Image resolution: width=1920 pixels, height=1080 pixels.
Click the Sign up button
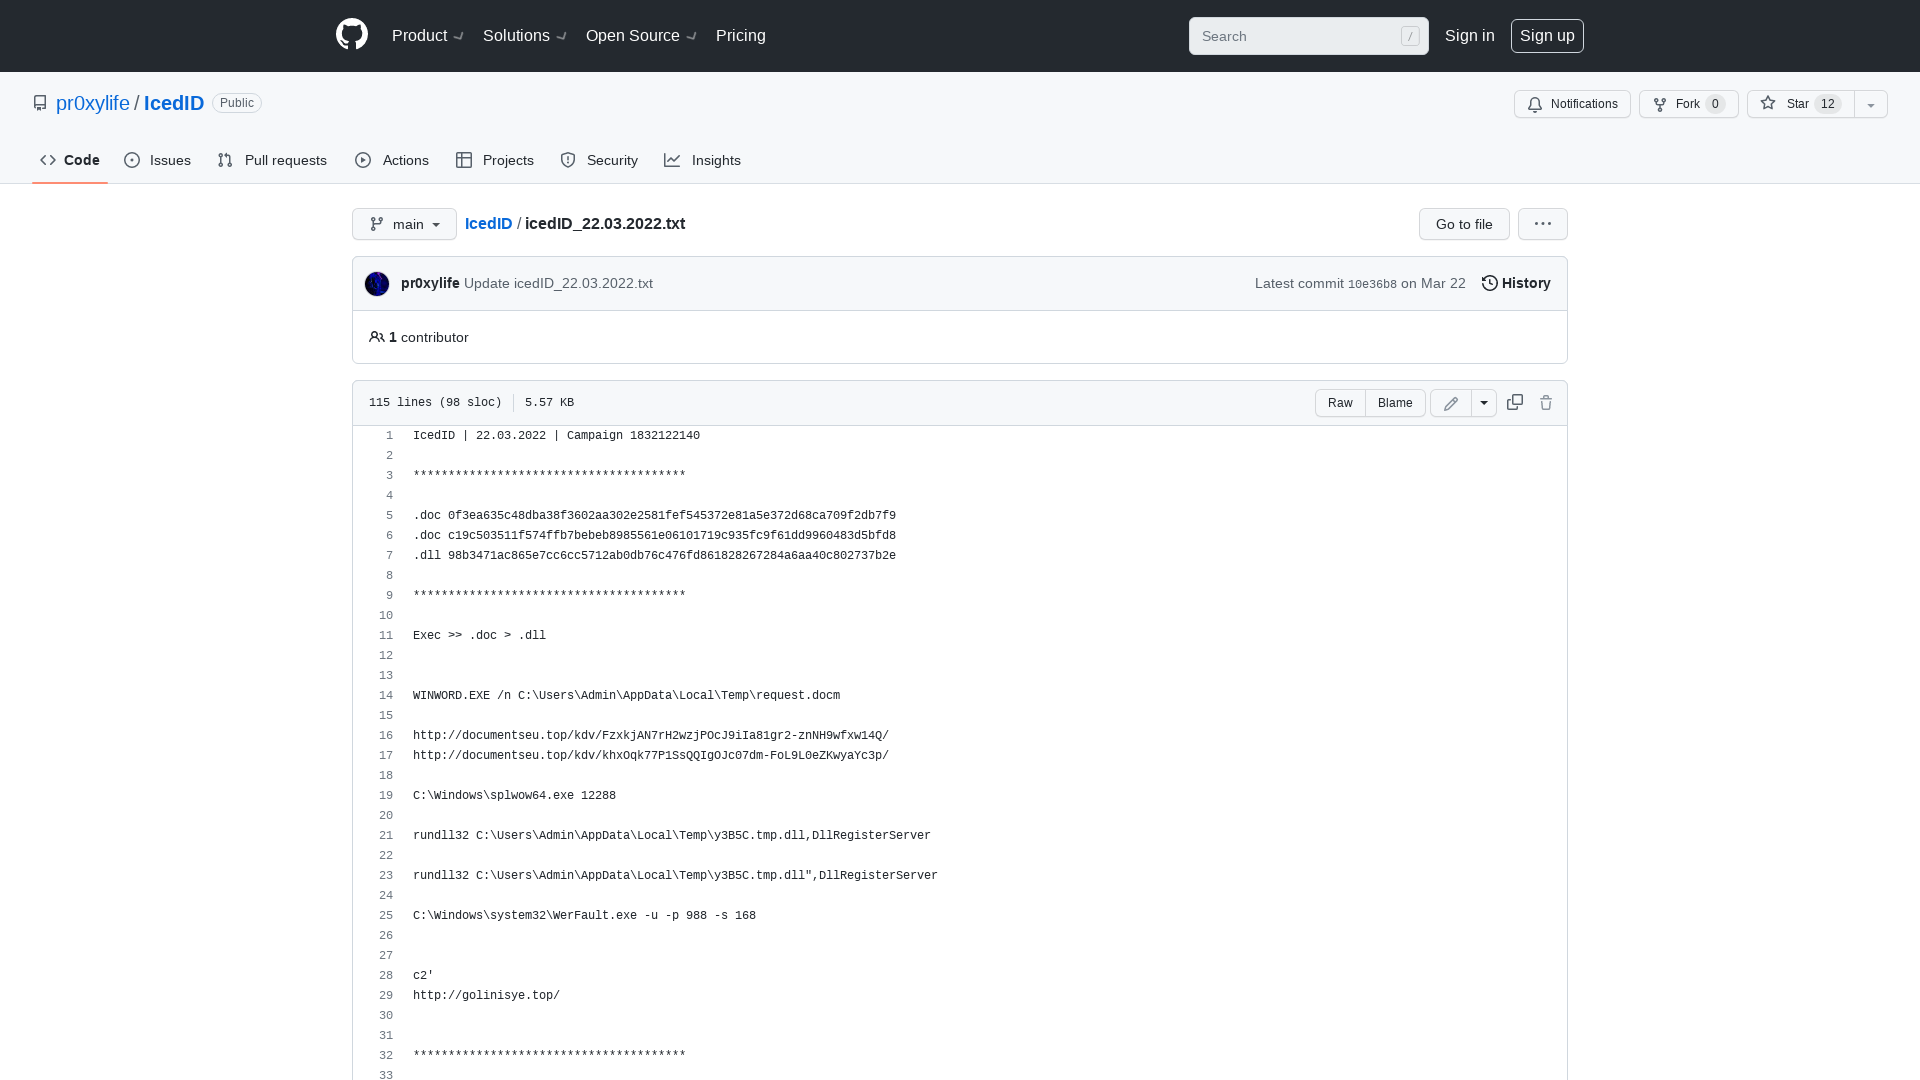coord(1547,36)
